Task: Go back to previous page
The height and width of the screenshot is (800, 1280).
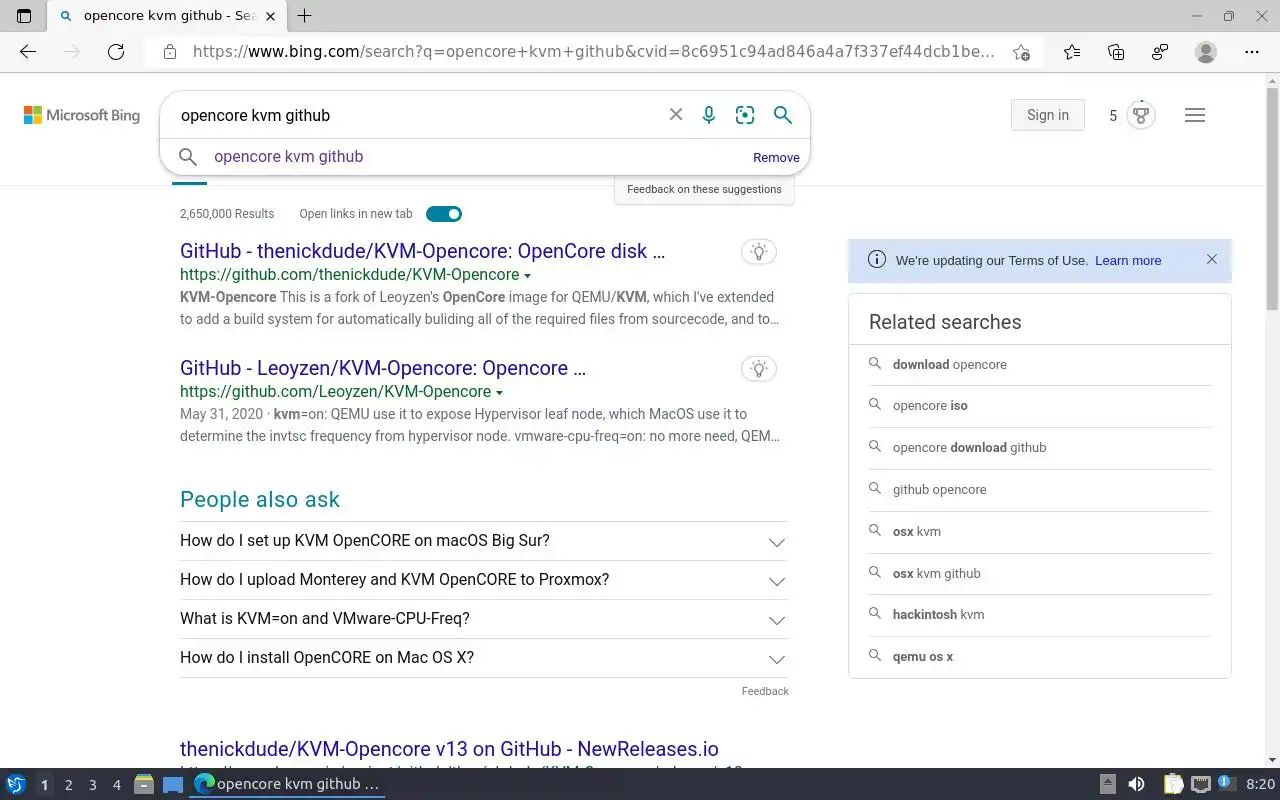Action: pos(28,52)
